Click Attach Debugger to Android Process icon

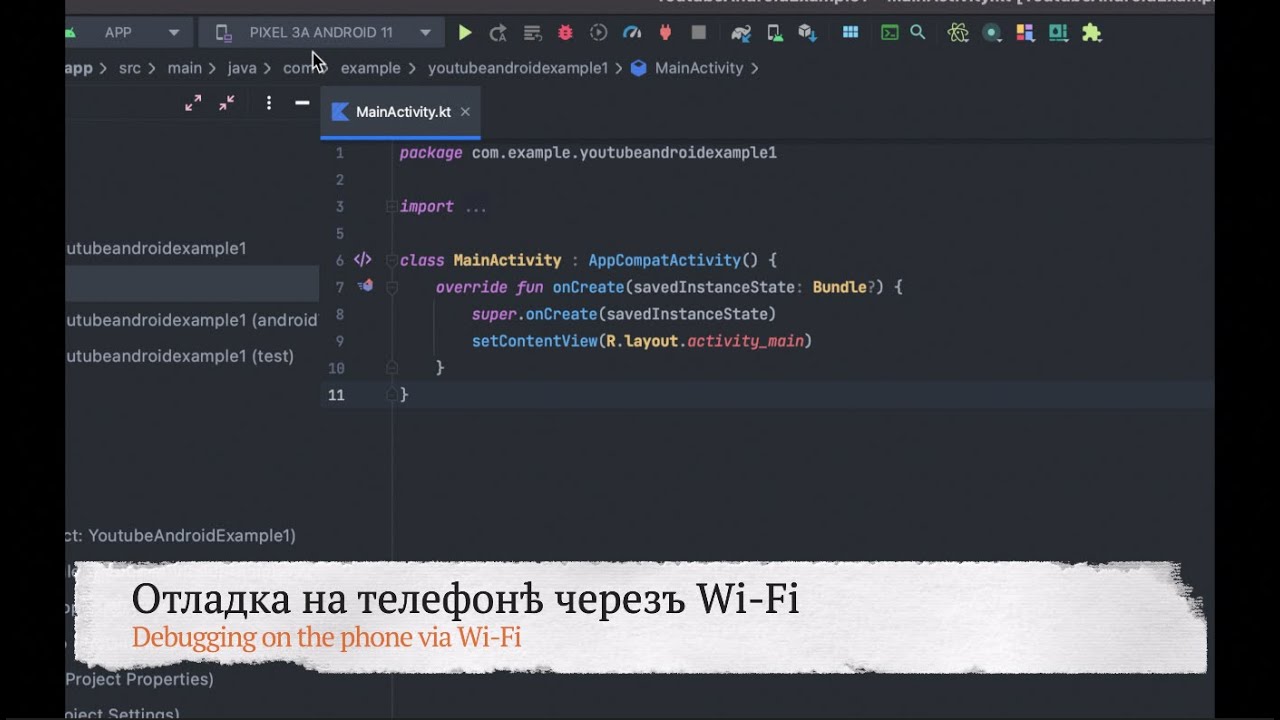665,33
